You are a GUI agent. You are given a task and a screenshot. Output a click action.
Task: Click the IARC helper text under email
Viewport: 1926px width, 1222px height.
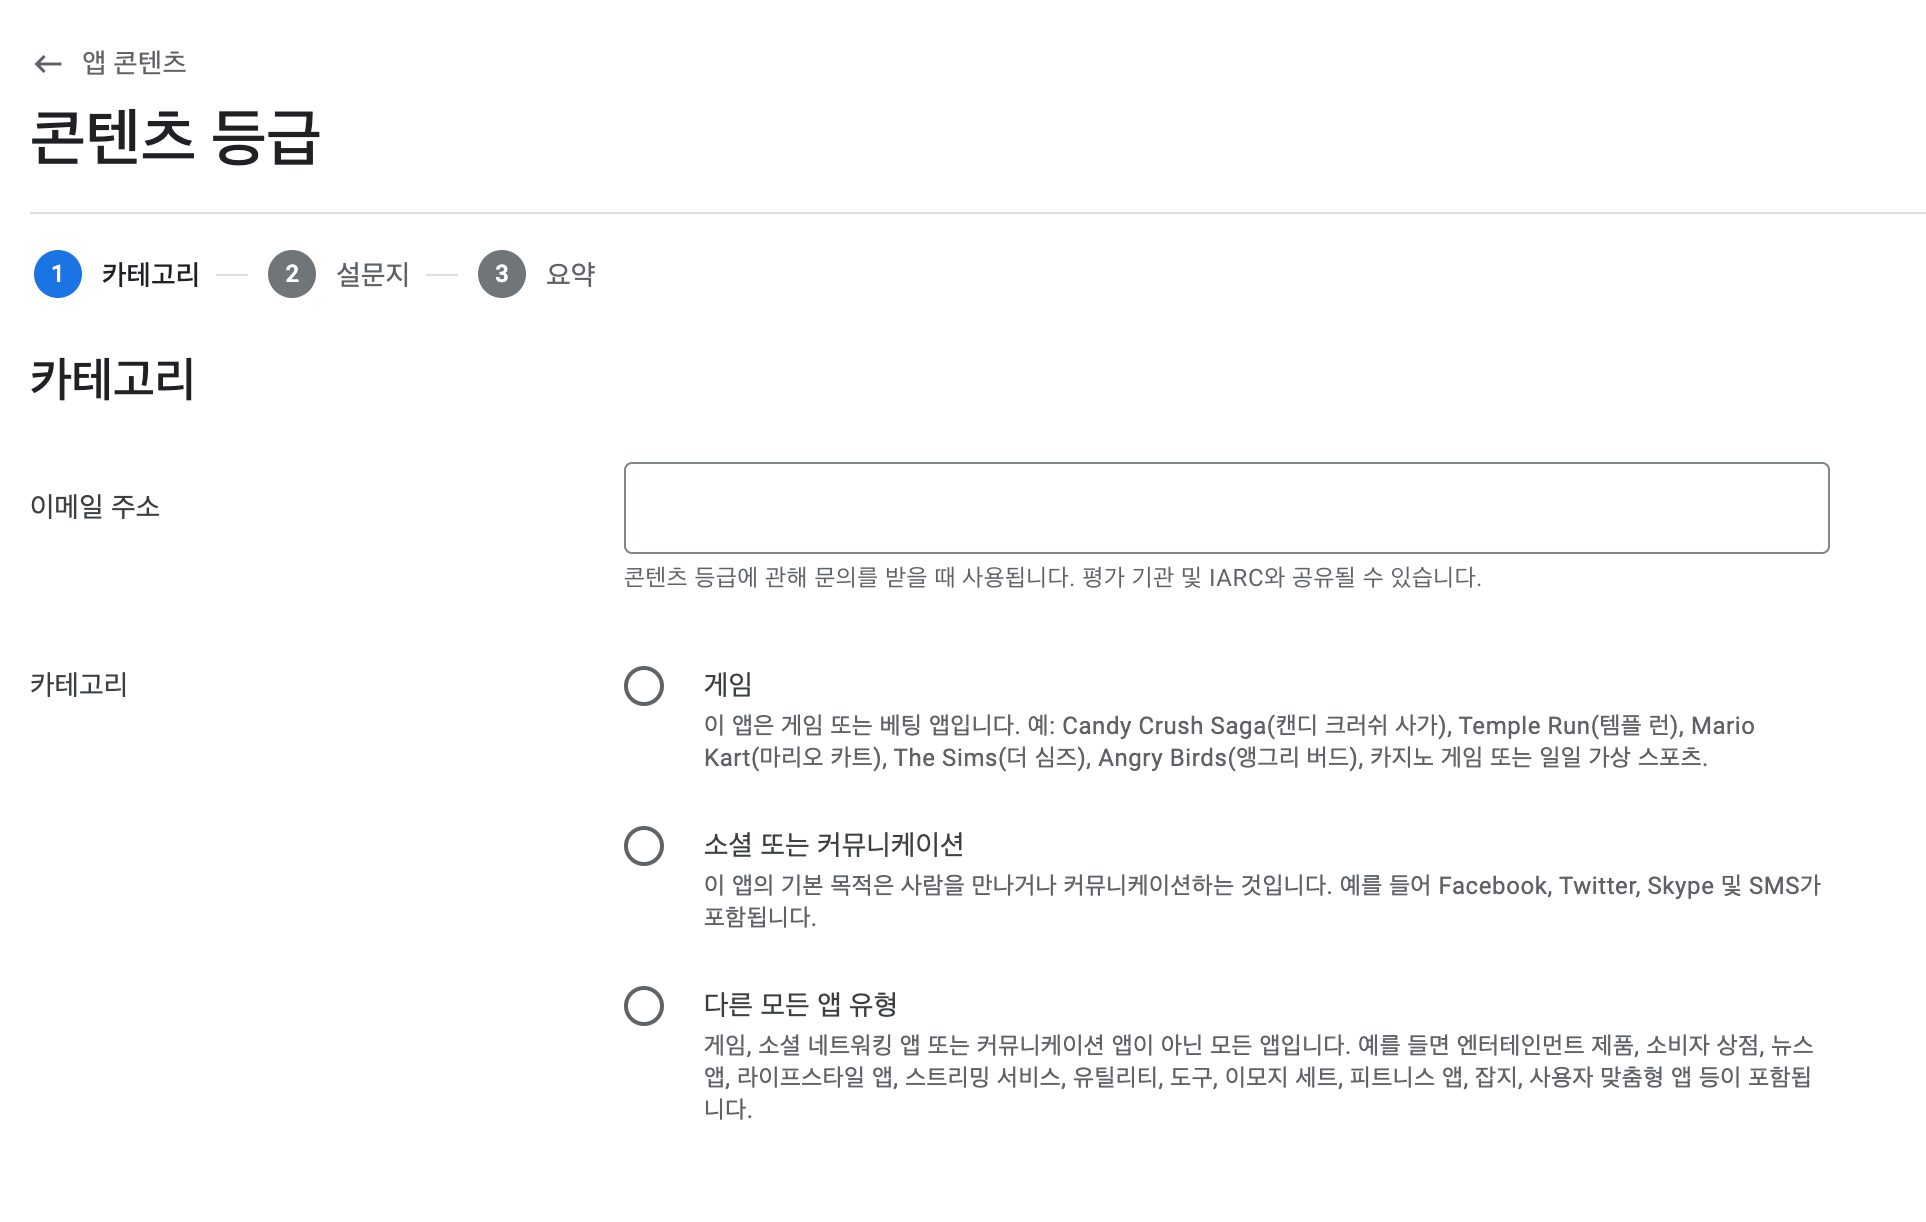pyautogui.click(x=1052, y=577)
